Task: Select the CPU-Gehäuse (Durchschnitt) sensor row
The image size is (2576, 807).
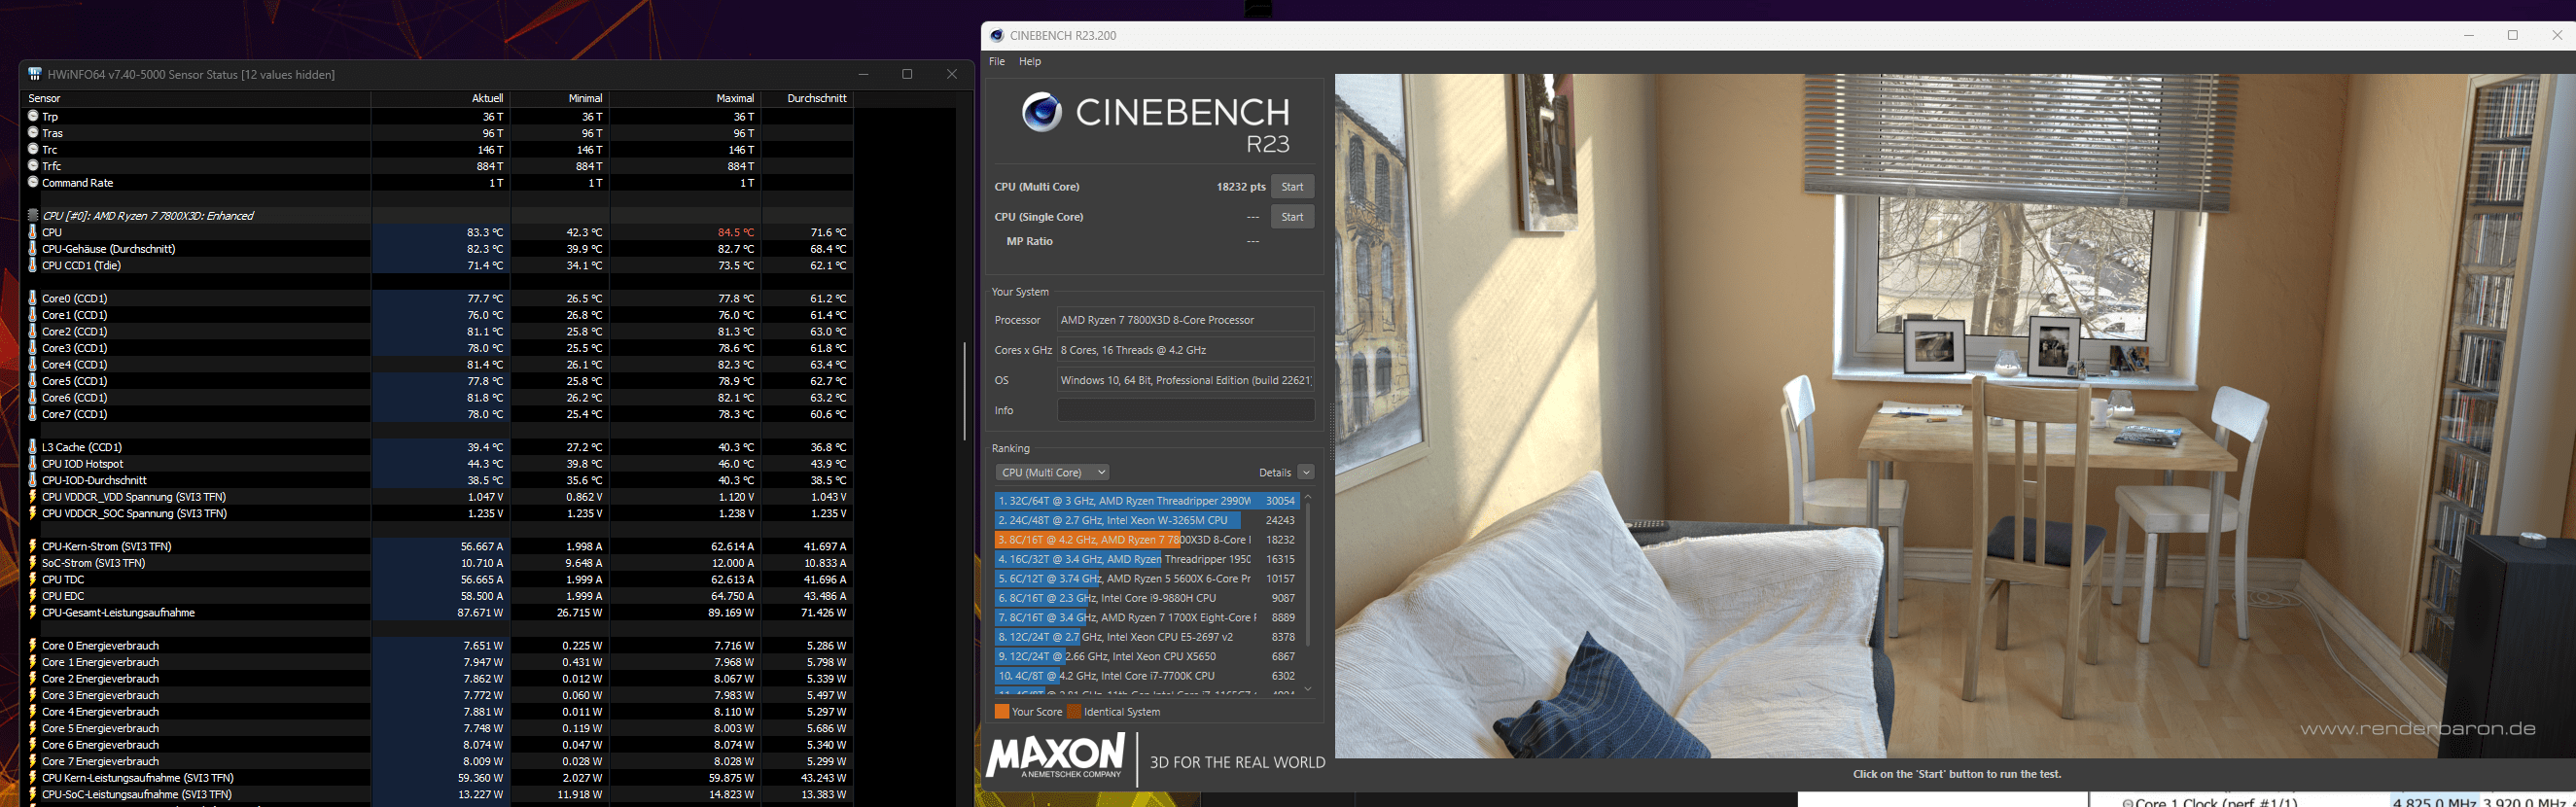Action: [438, 249]
